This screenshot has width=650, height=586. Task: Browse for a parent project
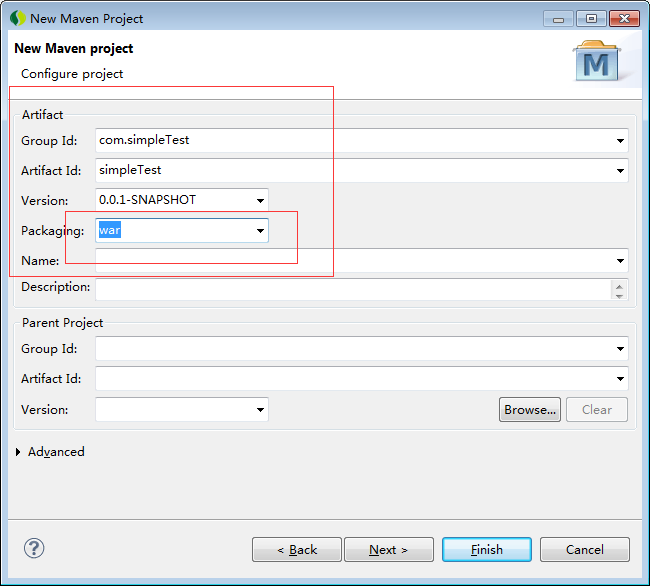point(530,409)
